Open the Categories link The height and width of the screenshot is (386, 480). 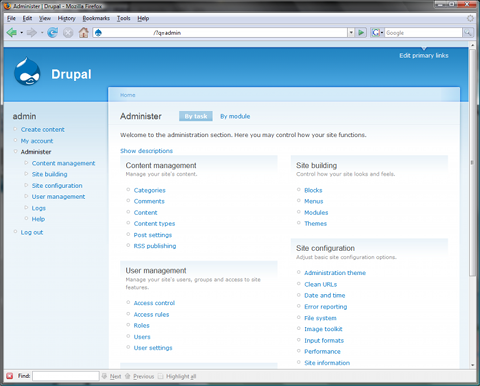pyautogui.click(x=149, y=190)
